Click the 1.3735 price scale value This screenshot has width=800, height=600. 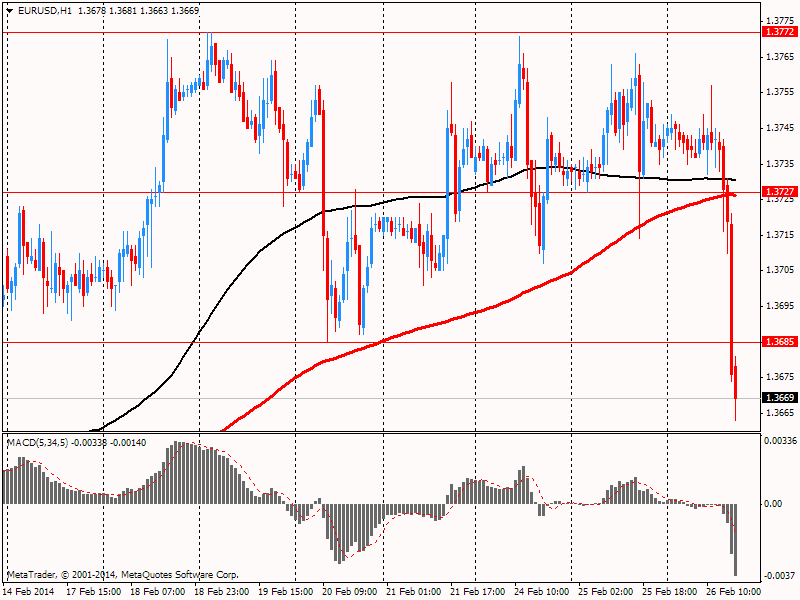pyautogui.click(x=780, y=164)
